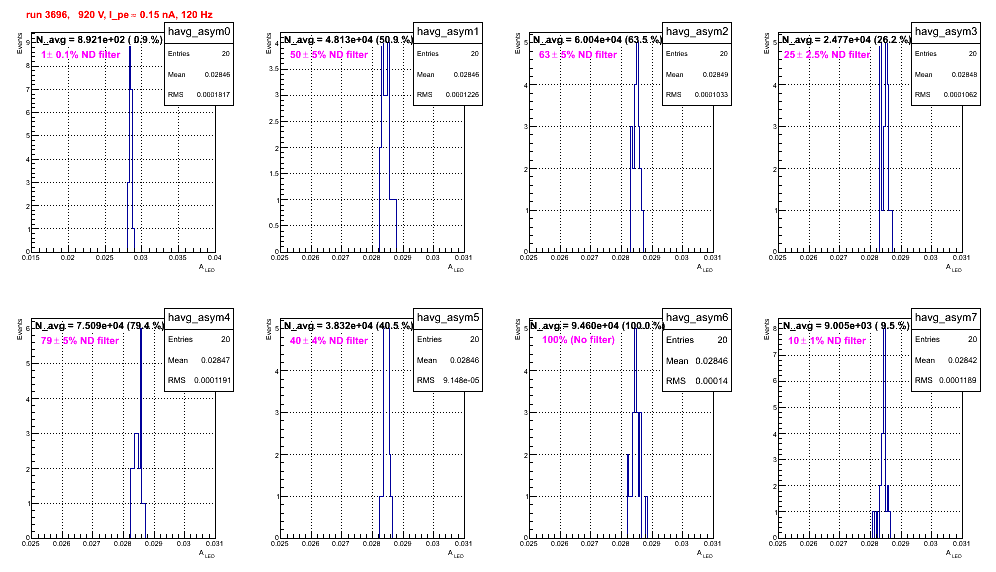The height and width of the screenshot is (572, 996).
Task: Click the '1± 0.1% ND filter' label
Action: [81, 55]
